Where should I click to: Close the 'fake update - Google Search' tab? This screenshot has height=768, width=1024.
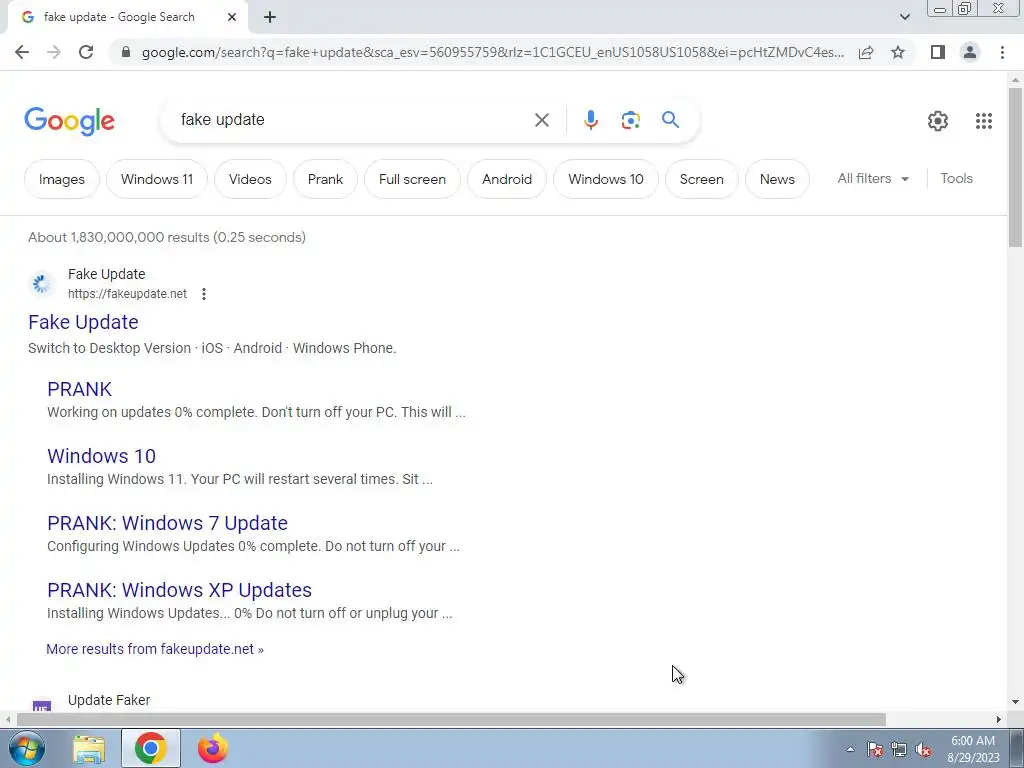tap(232, 18)
